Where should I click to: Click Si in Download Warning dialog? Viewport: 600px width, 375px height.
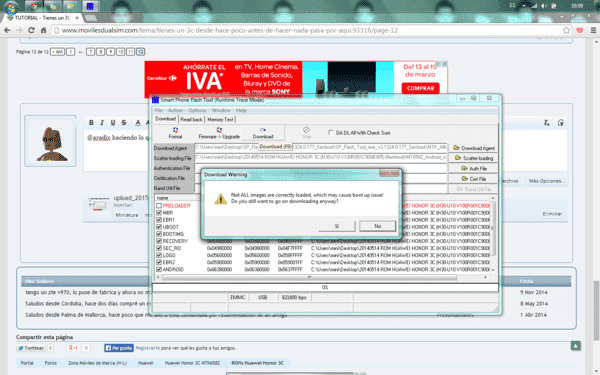pyautogui.click(x=337, y=226)
